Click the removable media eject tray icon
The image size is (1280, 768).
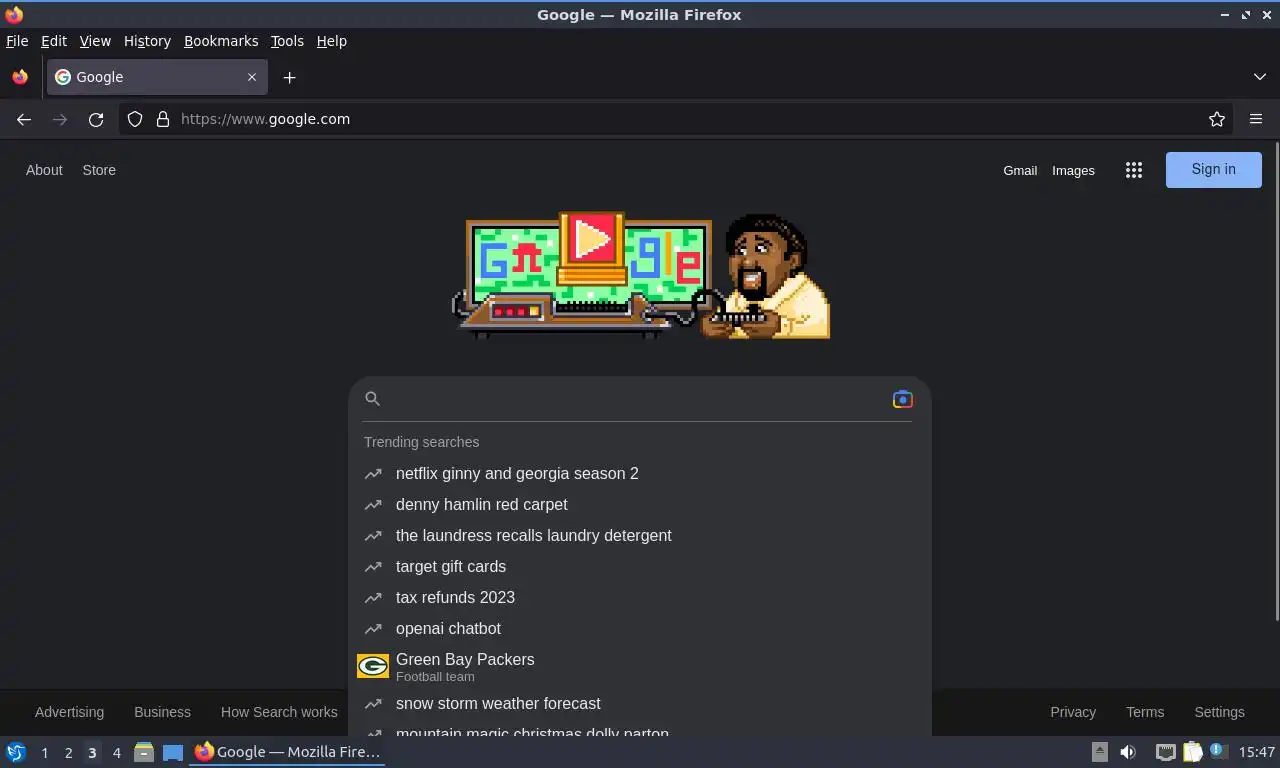coord(1099,752)
